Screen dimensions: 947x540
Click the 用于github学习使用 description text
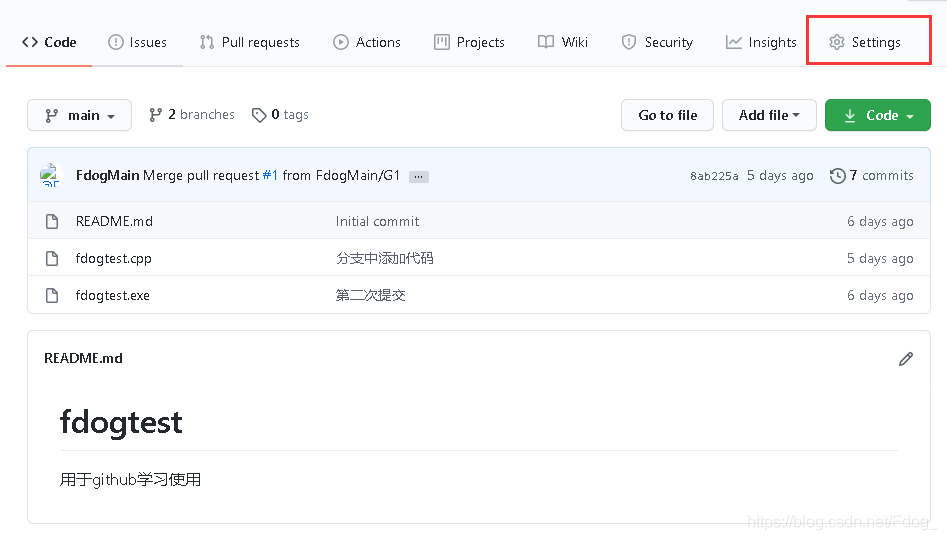tap(130, 480)
